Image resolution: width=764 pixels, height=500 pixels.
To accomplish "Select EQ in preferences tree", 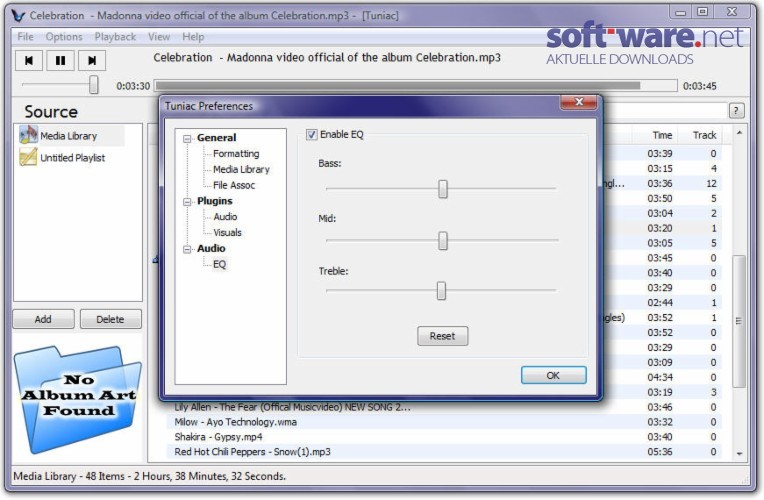I will pyautogui.click(x=219, y=264).
